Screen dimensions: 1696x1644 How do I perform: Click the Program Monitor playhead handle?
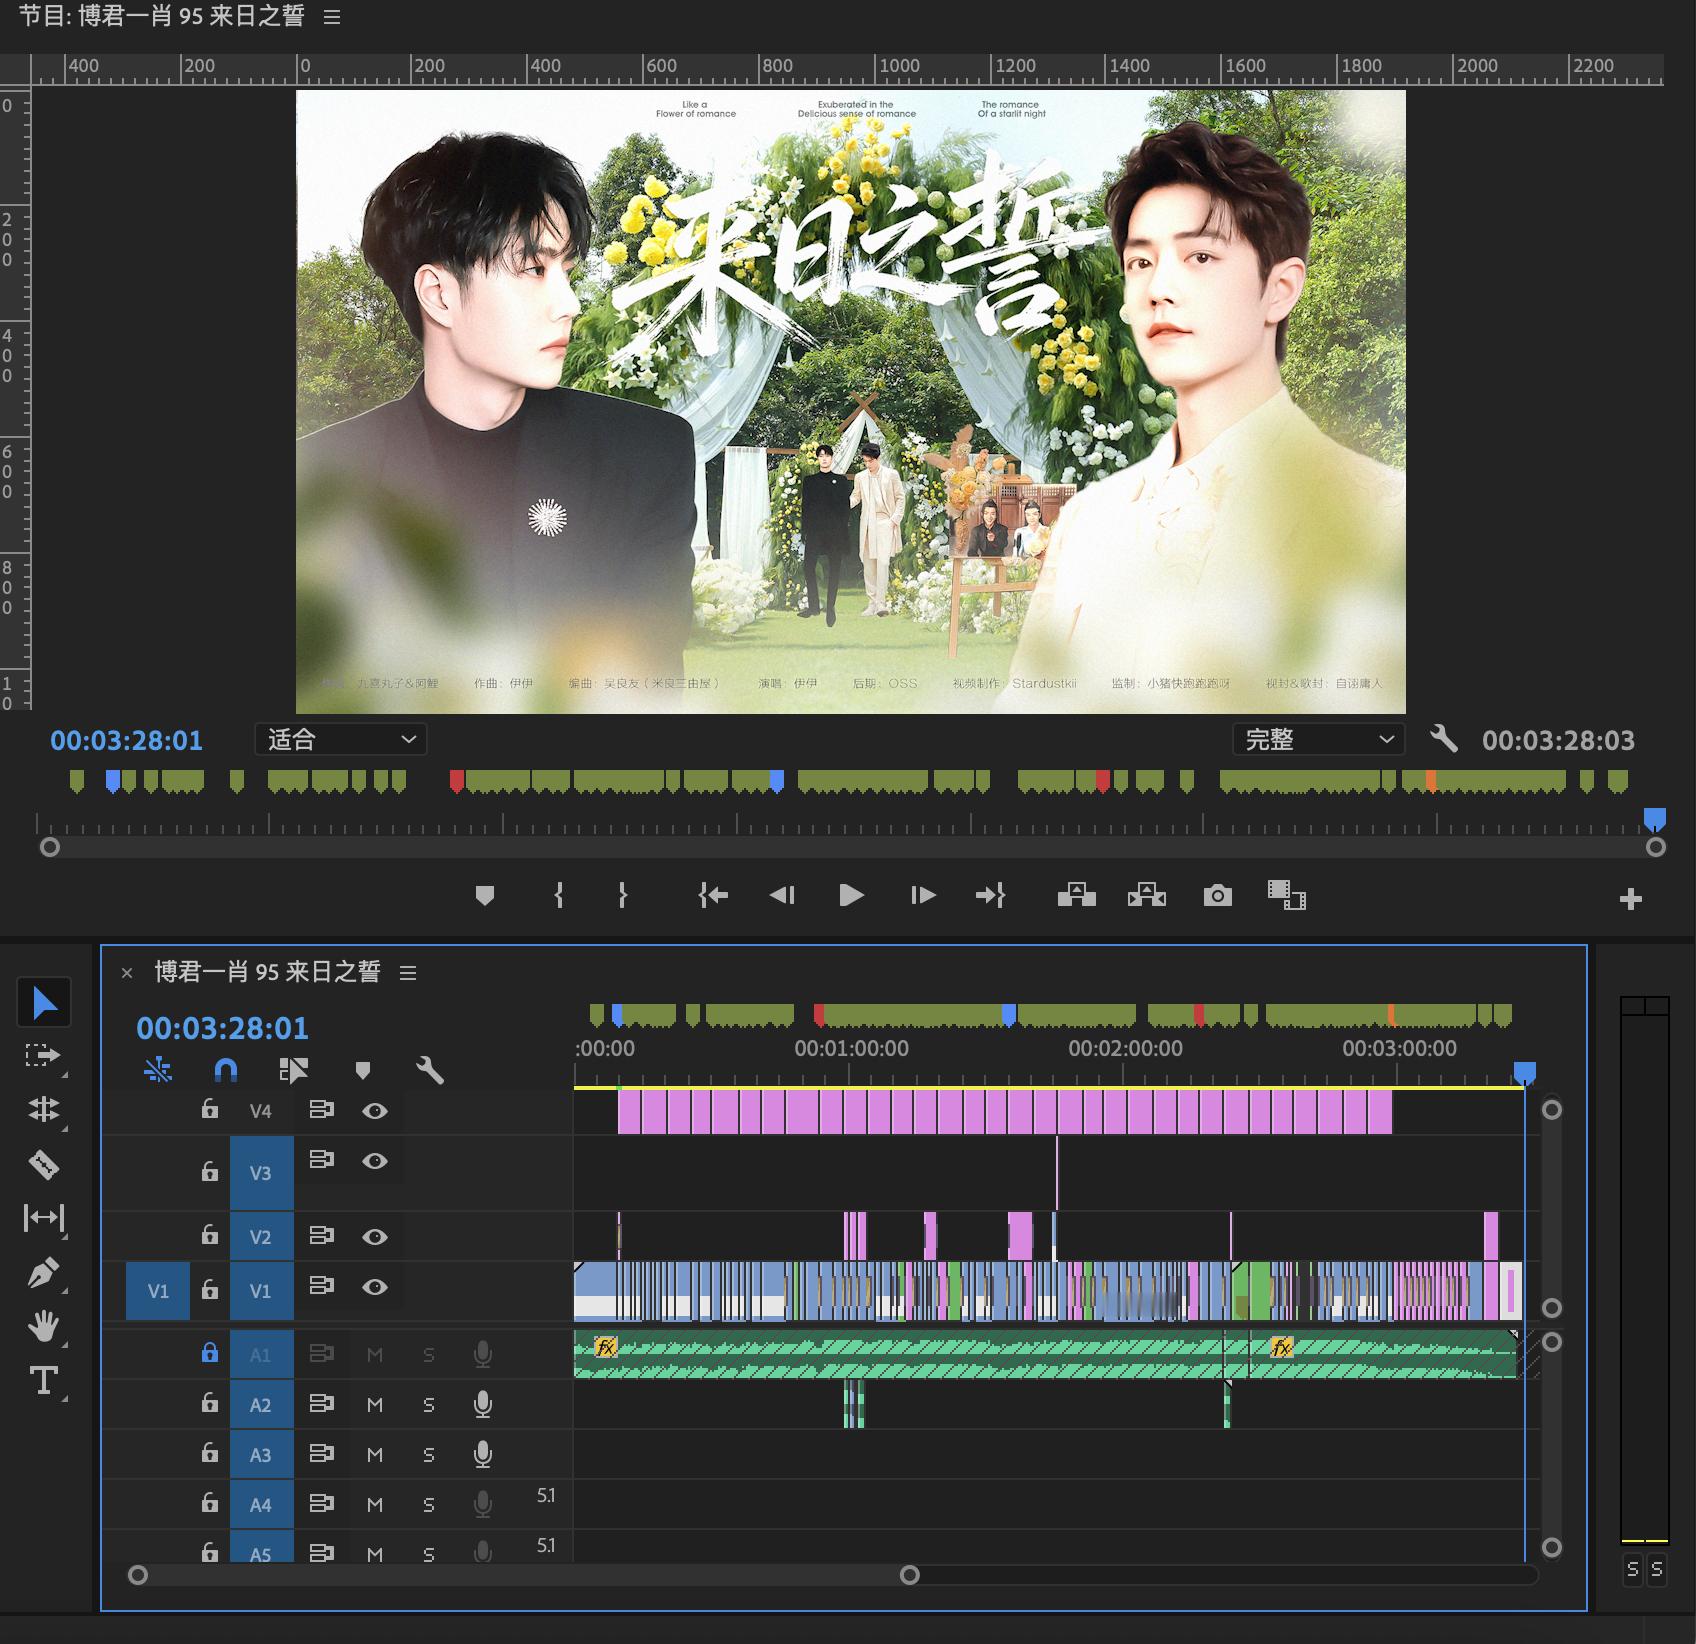(1655, 820)
